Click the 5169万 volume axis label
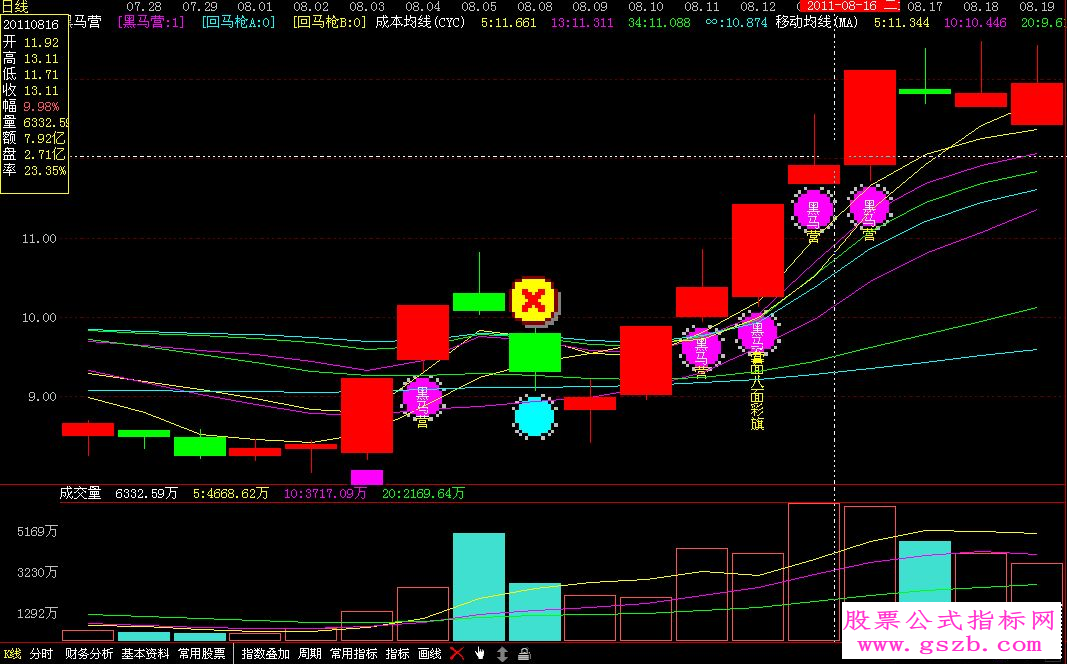Screen dimensions: 1067x664 [39, 531]
